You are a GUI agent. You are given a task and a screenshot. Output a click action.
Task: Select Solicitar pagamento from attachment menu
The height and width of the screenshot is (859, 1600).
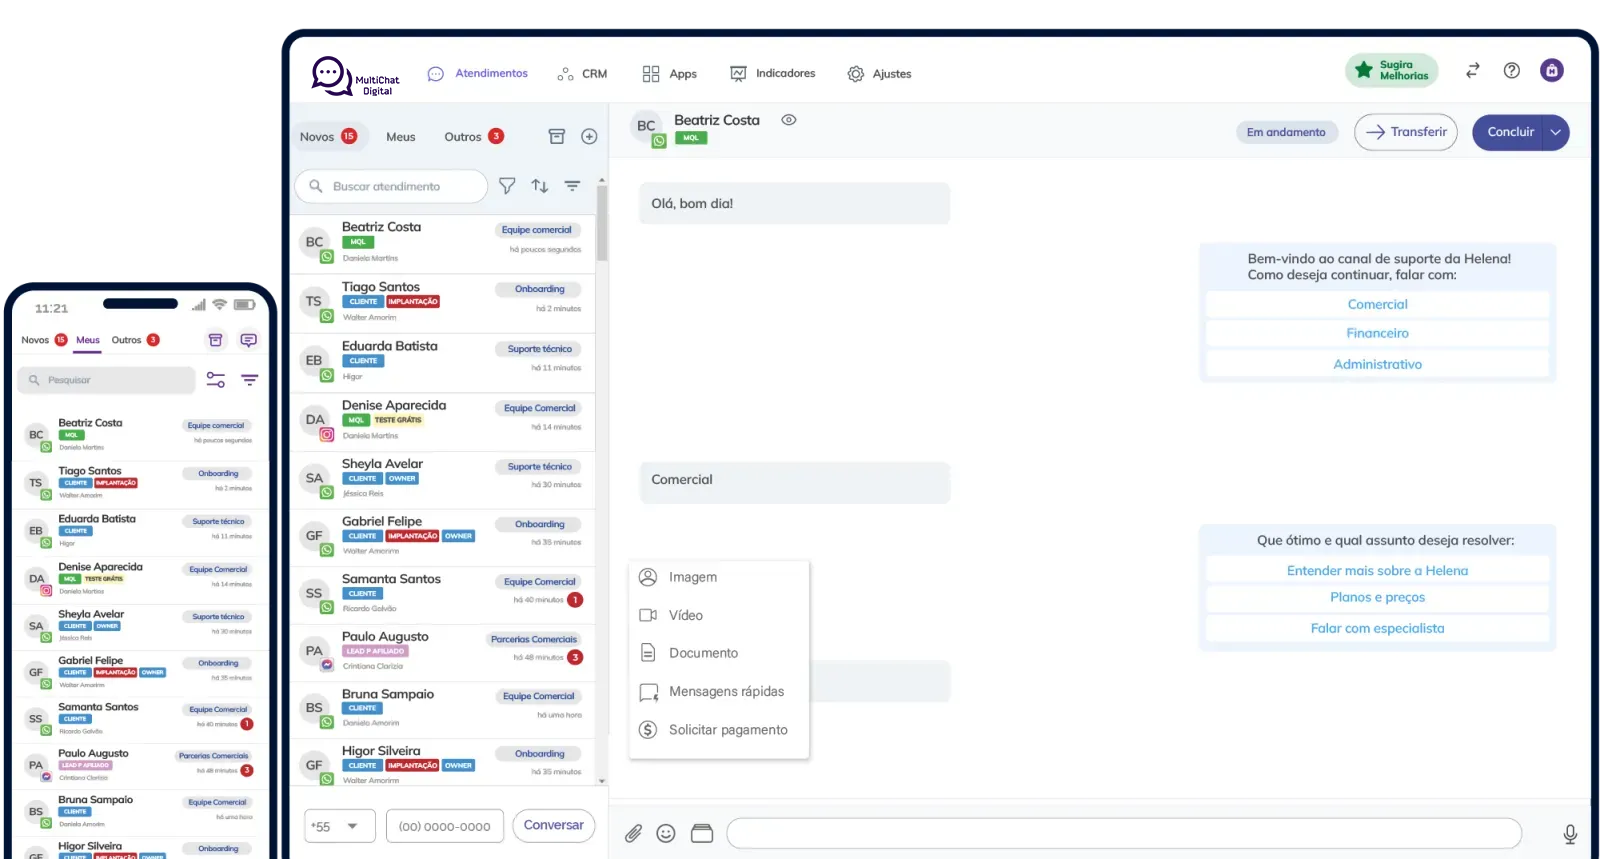click(x=727, y=730)
